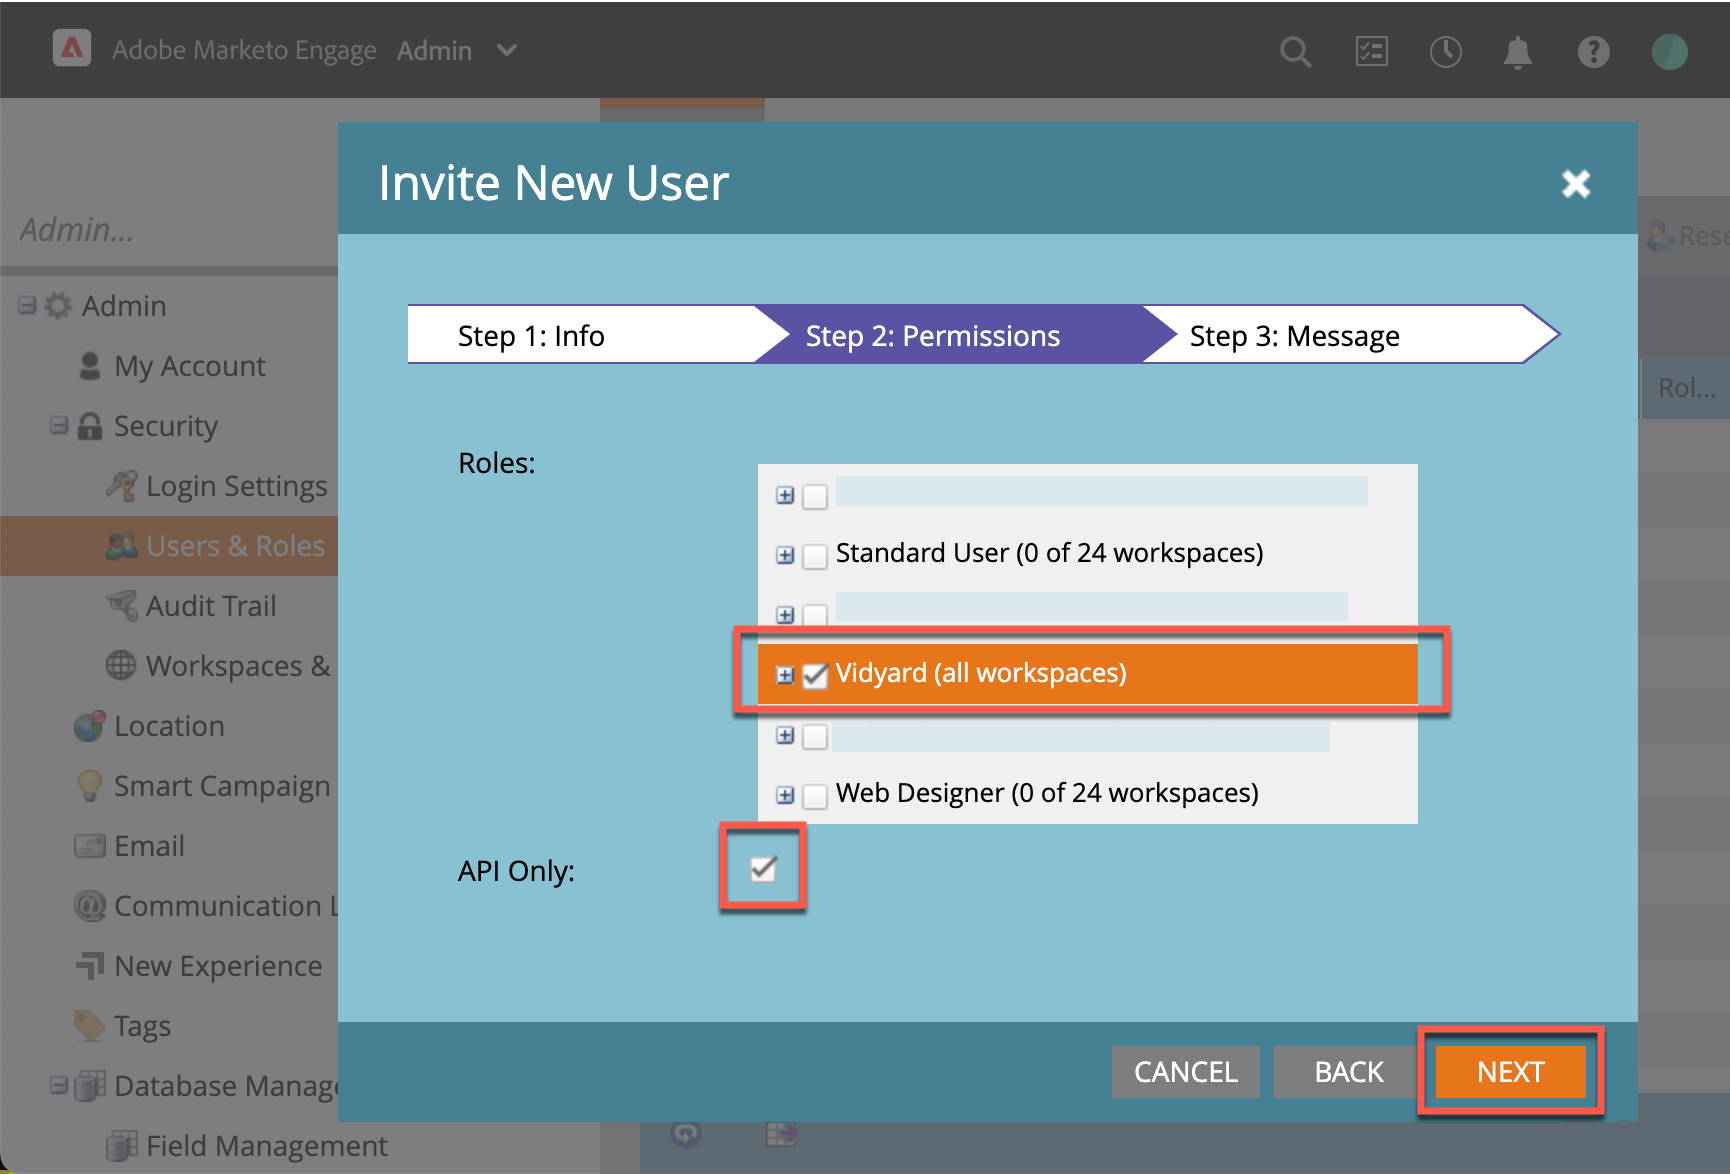Viewport: 1730px width, 1174px height.
Task: Expand the Web Designer role workspaces
Action: 785,795
